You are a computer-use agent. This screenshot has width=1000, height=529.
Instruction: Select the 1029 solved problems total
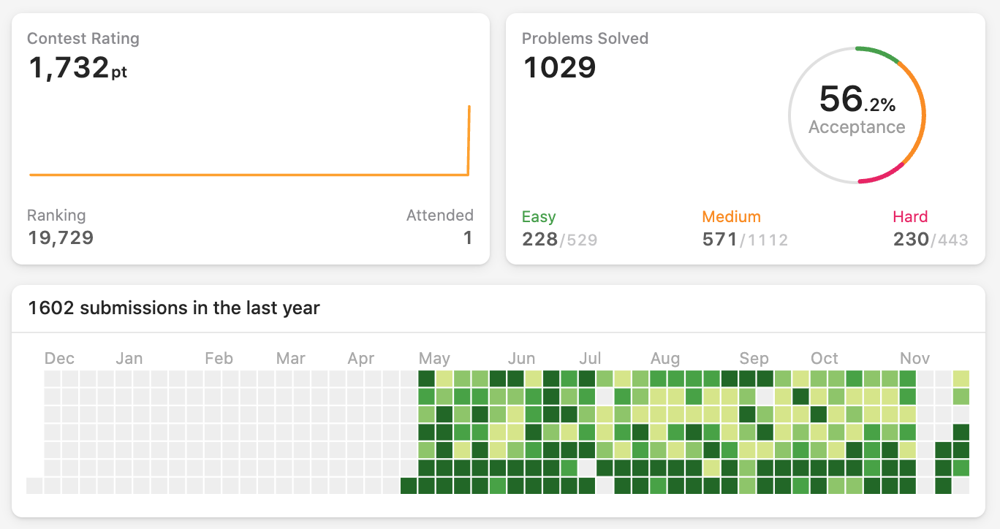(x=560, y=68)
